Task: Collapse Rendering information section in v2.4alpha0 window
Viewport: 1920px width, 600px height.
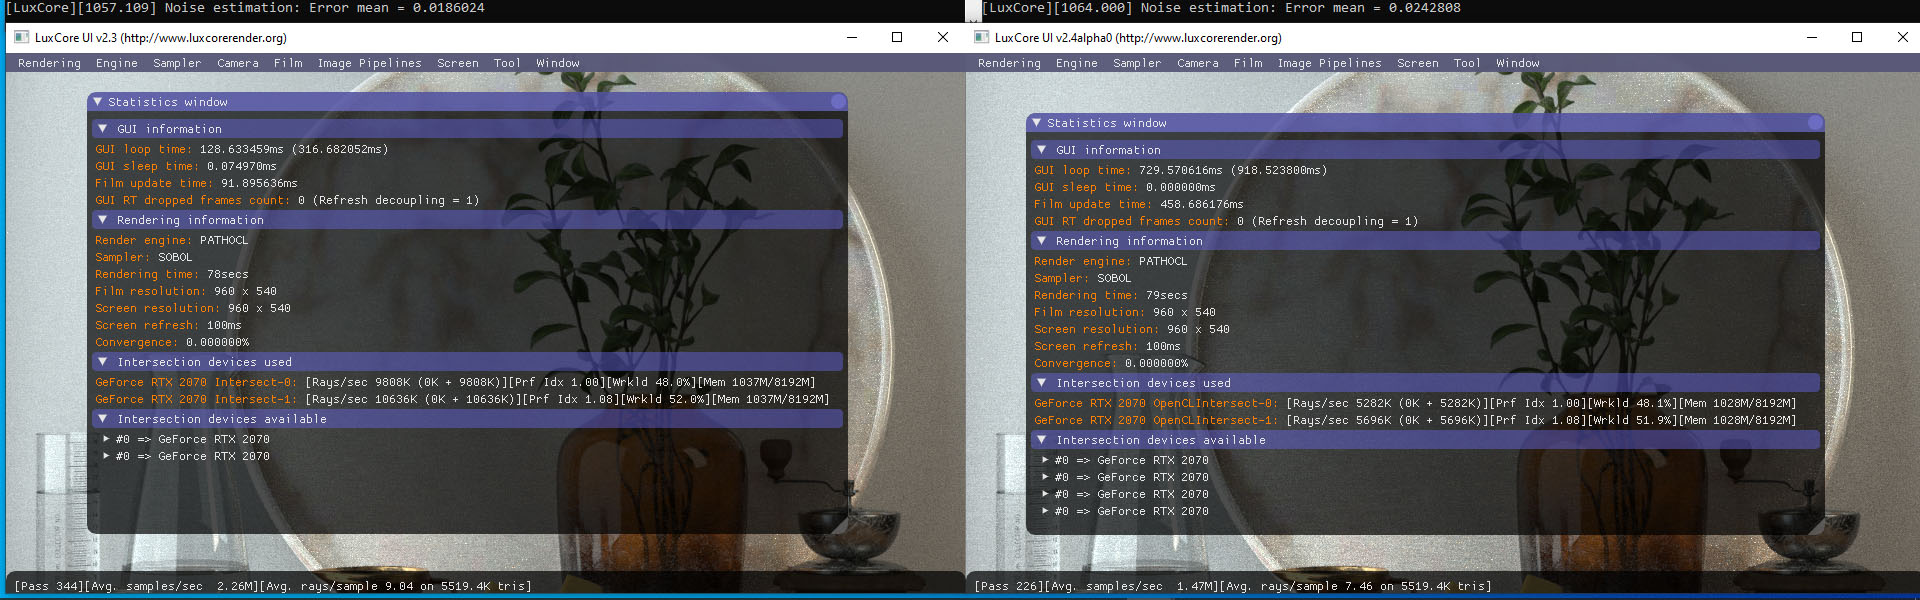Action: (1042, 241)
